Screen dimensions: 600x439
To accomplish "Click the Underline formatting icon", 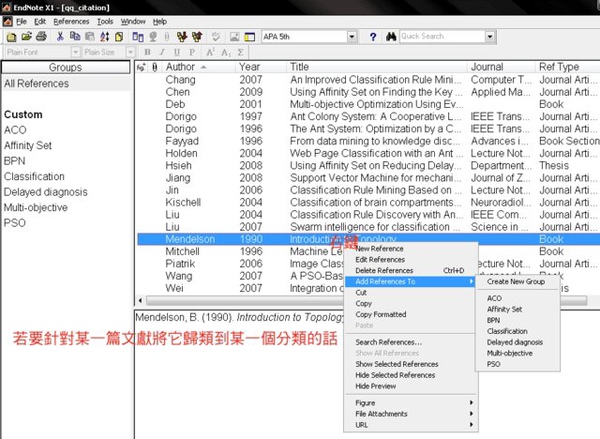I will [177, 52].
